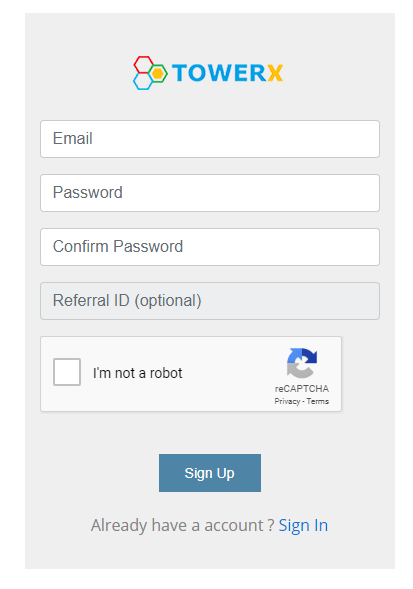Select the Confirm Password field
This screenshot has height=589, width=413.
(210, 247)
